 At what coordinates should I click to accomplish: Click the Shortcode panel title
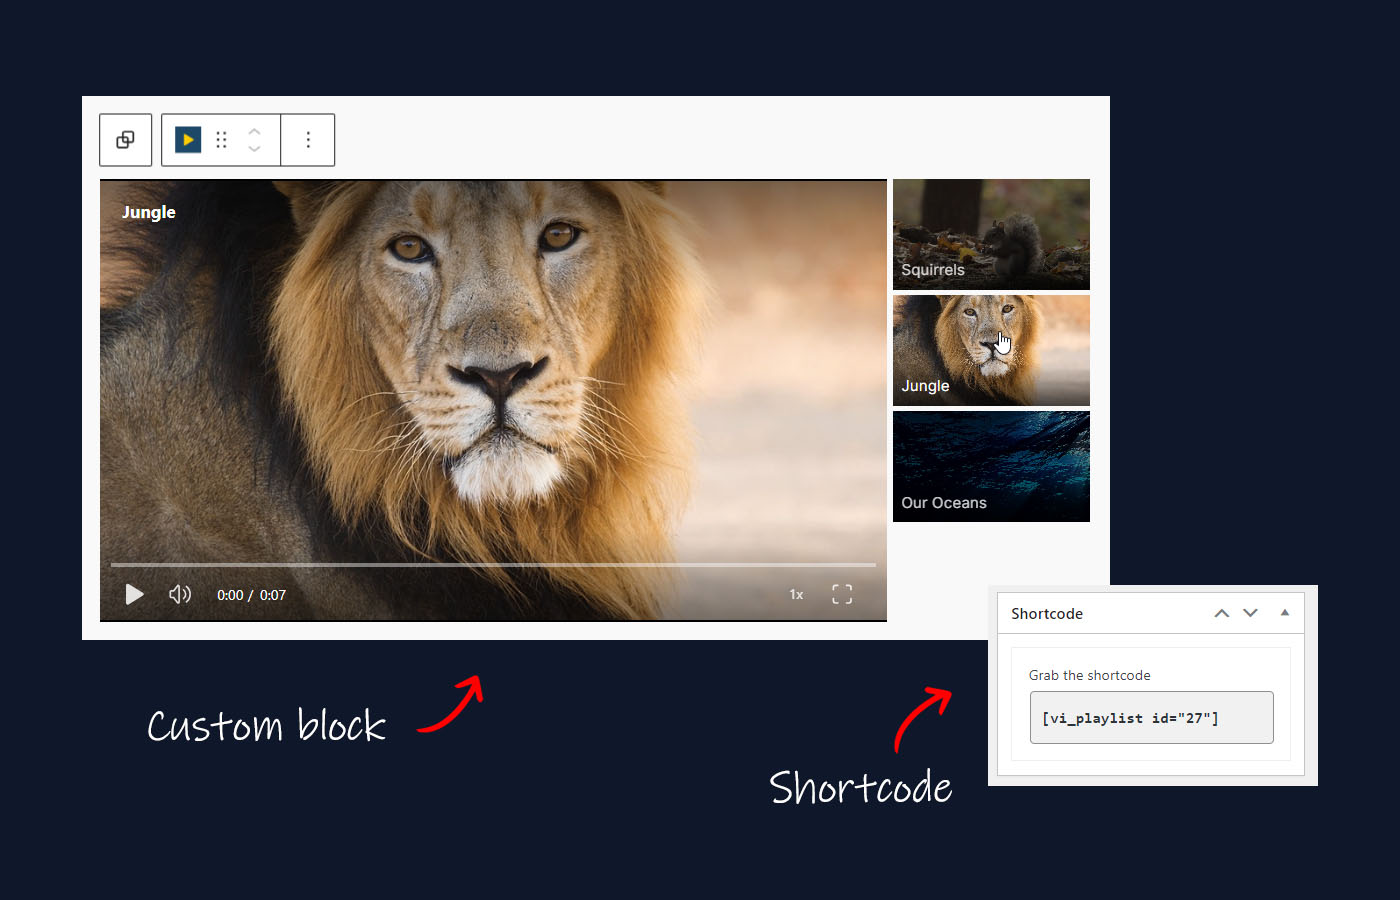pos(1047,614)
